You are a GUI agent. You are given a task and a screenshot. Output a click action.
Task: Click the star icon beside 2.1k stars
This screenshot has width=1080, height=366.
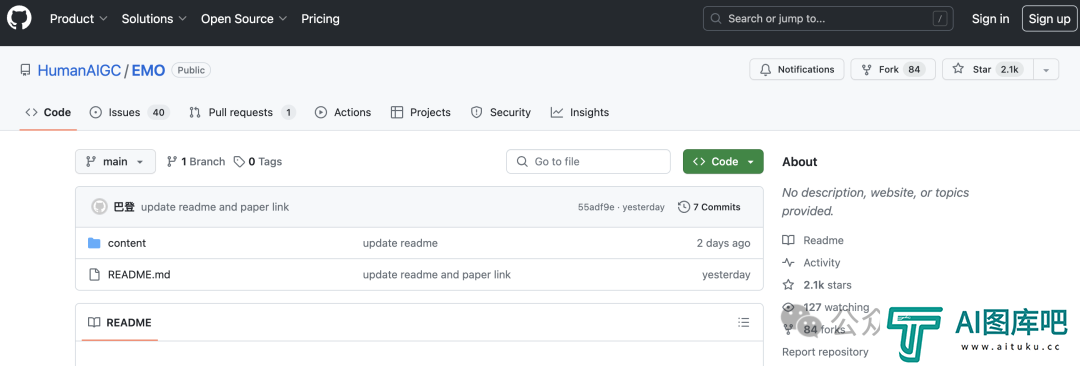pyautogui.click(x=788, y=285)
